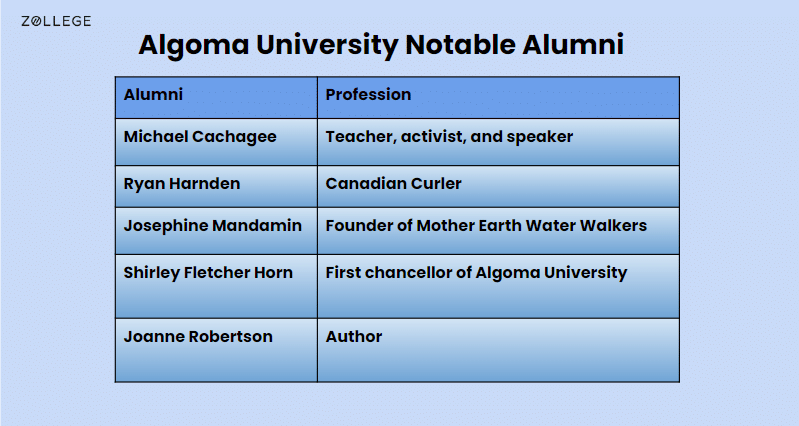
Task: Click First chancellor of Algoma University text
Action: coord(476,273)
